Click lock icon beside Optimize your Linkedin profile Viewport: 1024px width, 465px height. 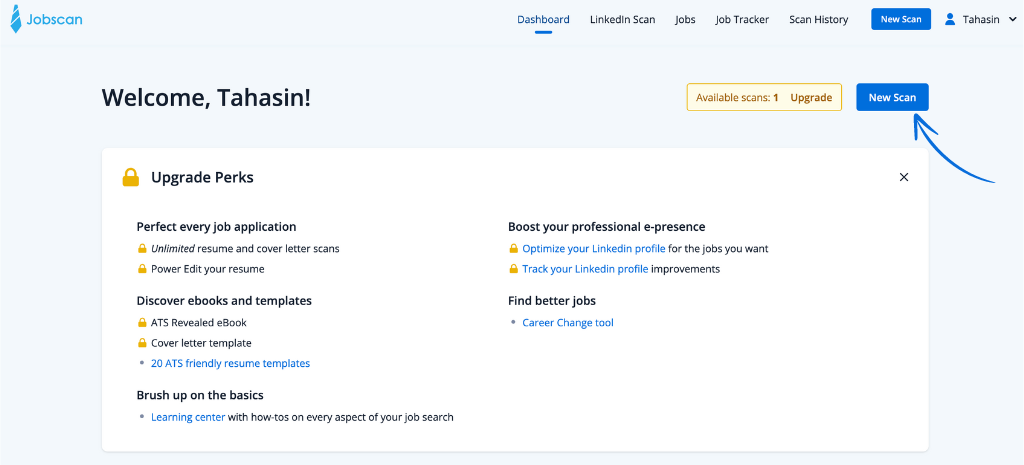pyautogui.click(x=513, y=249)
